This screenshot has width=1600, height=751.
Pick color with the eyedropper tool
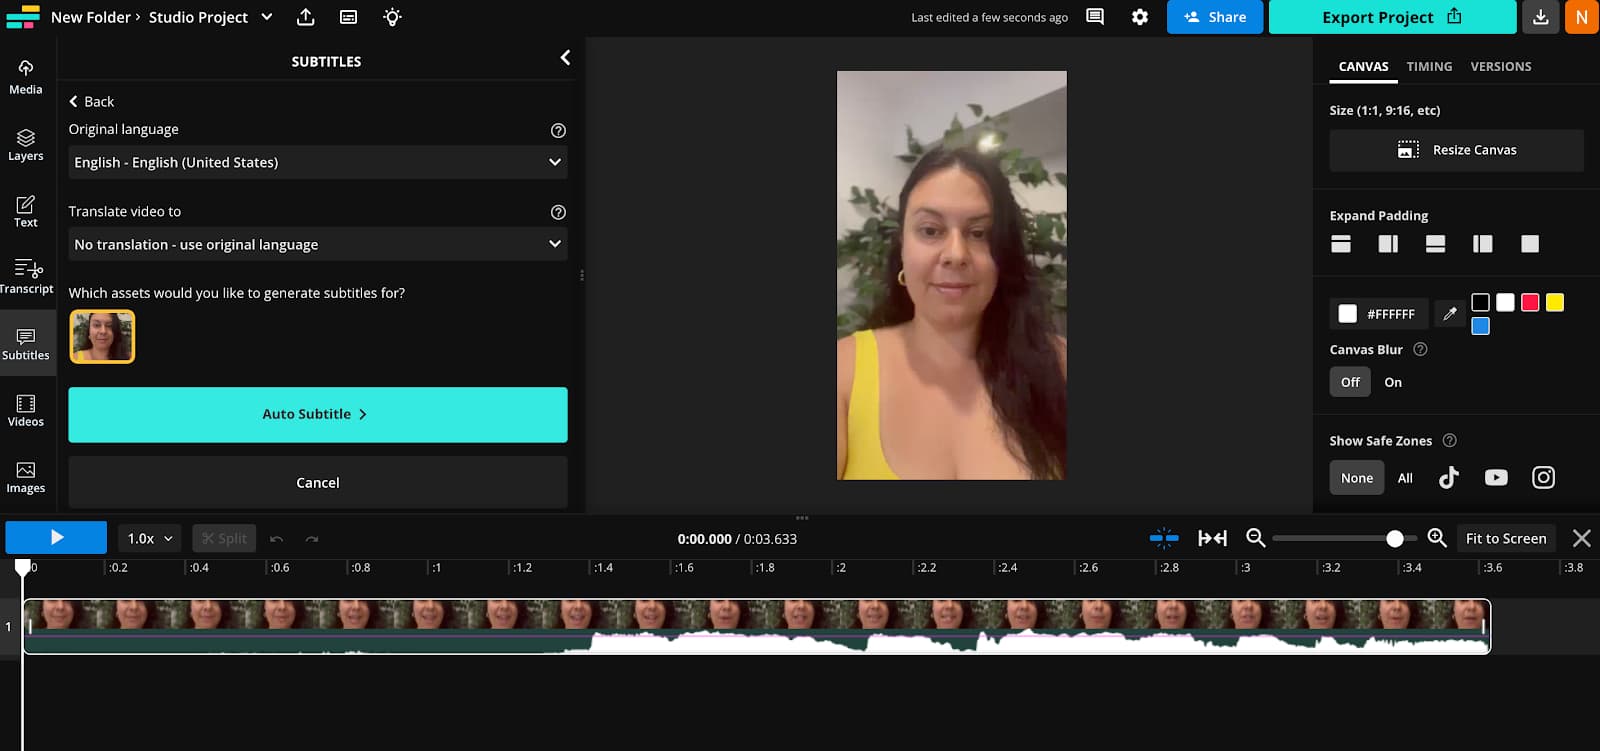click(x=1449, y=314)
